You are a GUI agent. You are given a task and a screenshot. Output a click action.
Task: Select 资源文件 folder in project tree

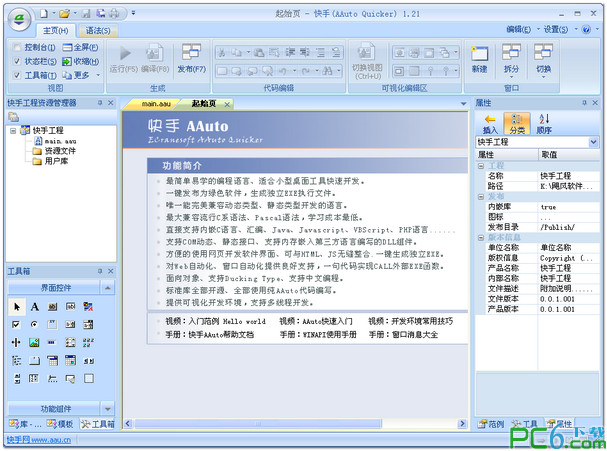pyautogui.click(x=60, y=151)
